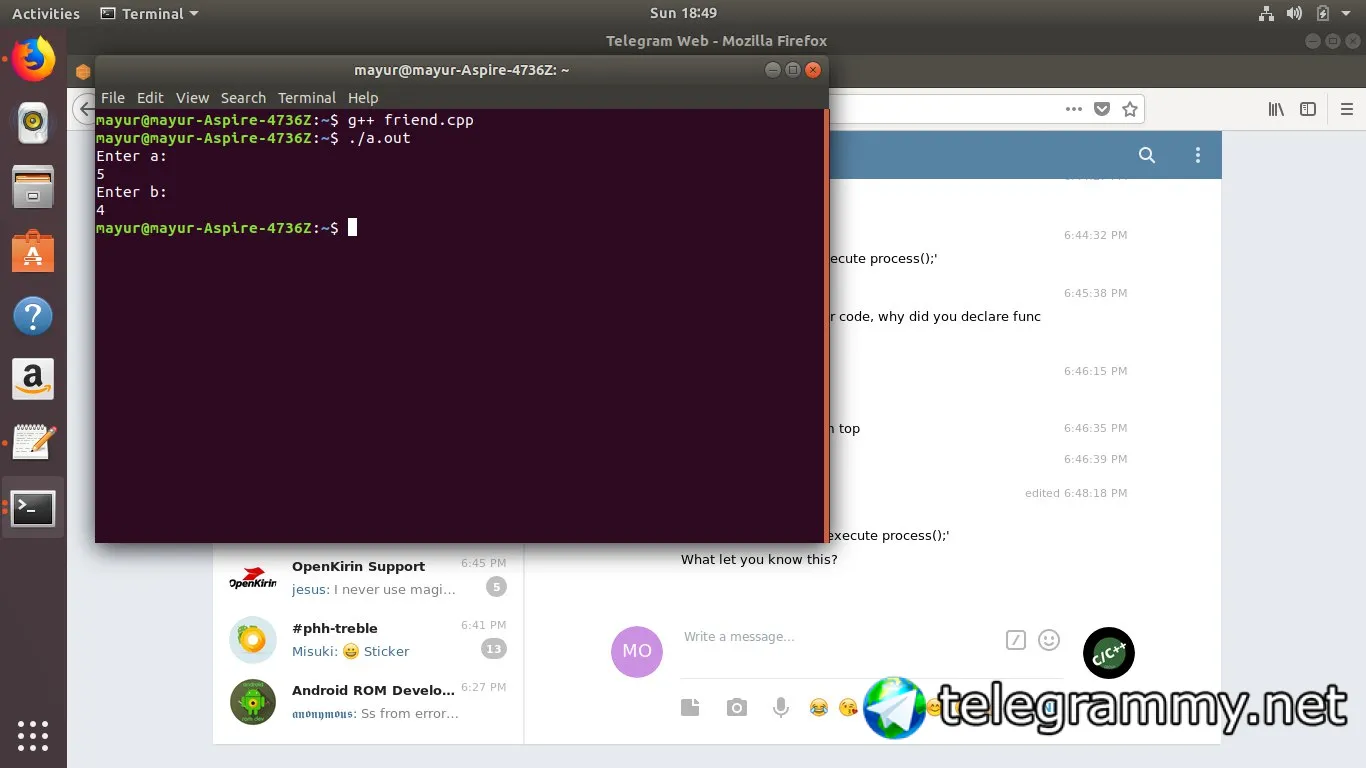1366x768 pixels.
Task: Click Activities in the top bar
Action: [x=46, y=14]
